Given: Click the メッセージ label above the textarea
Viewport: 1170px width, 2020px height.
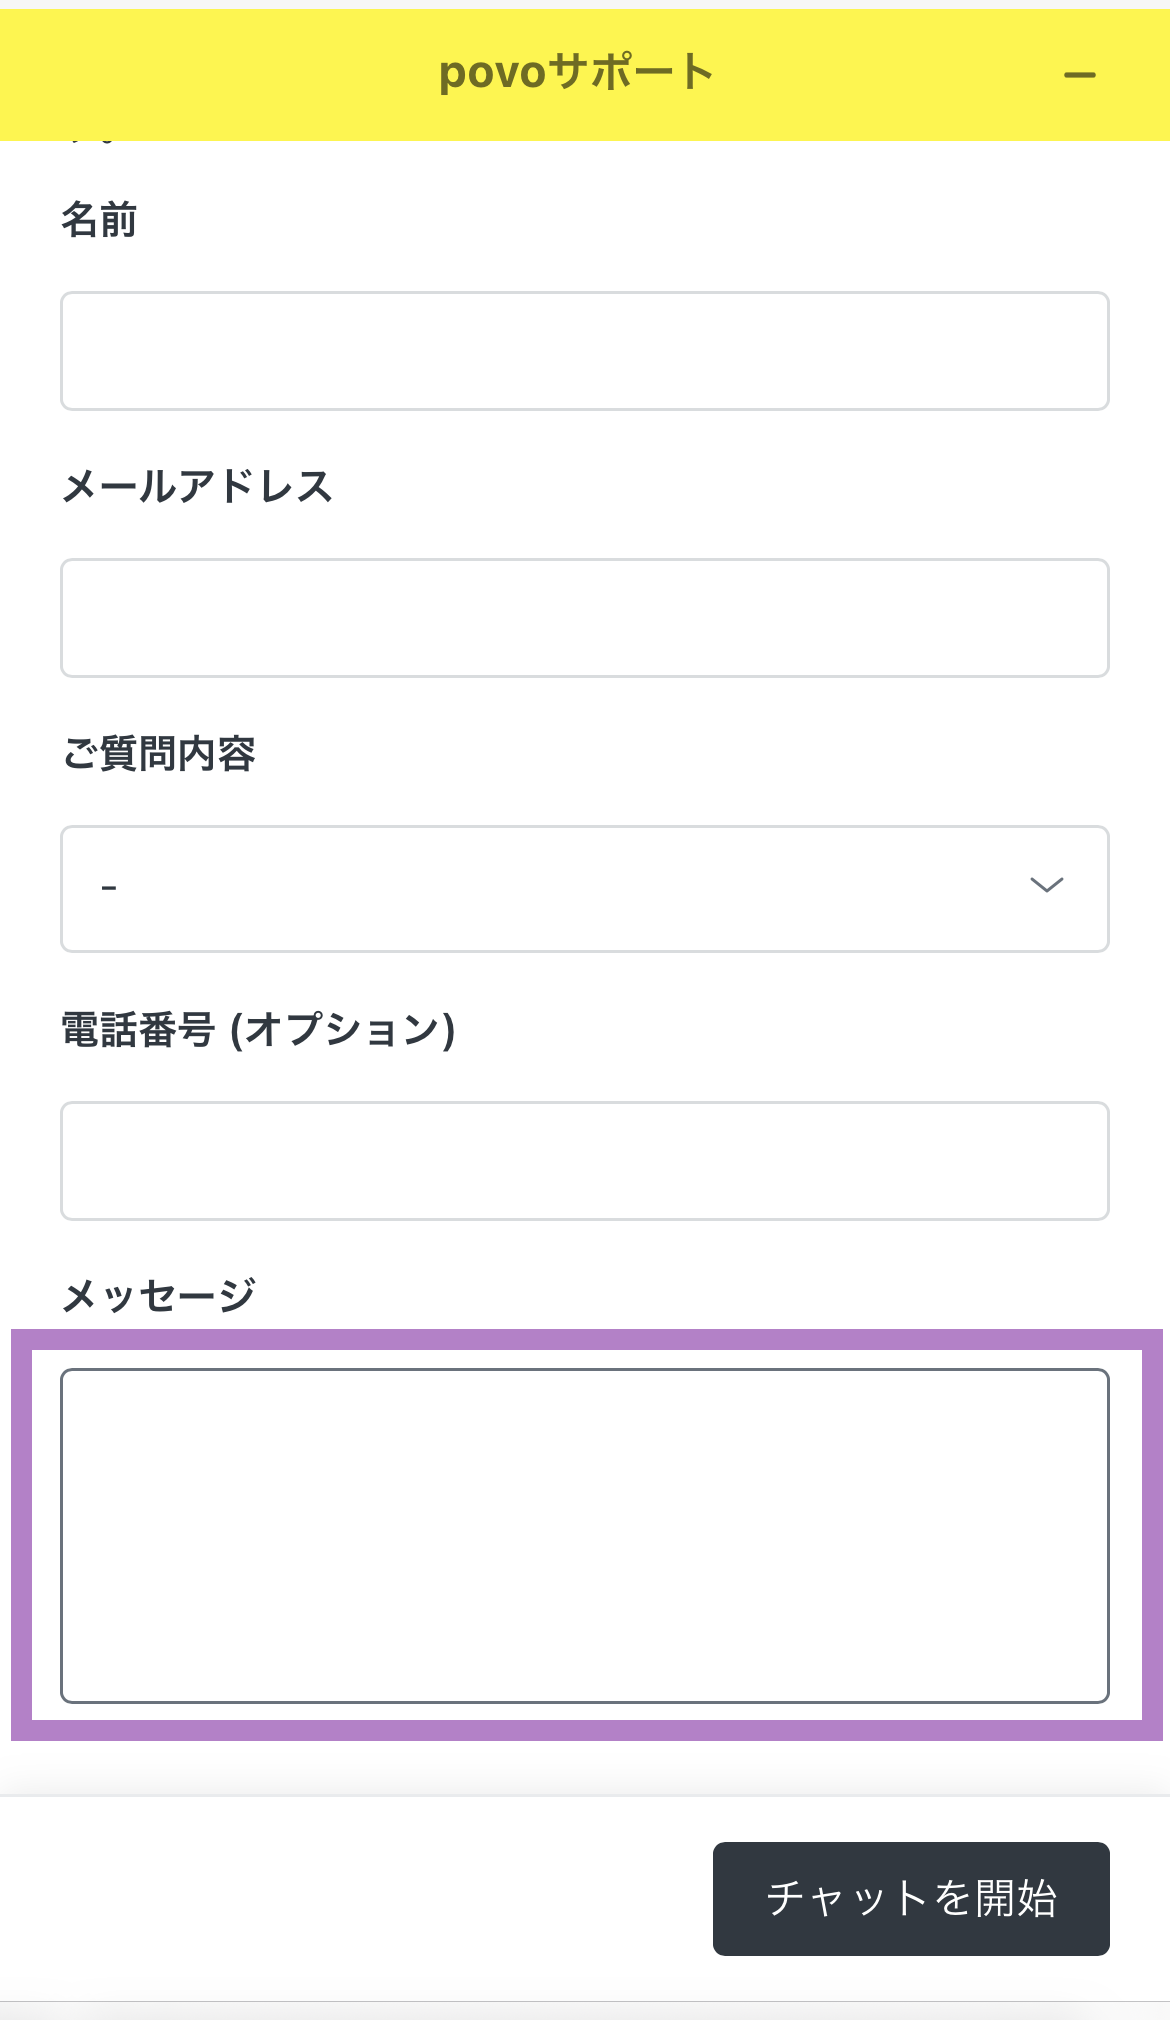Looking at the screenshot, I should [159, 1296].
